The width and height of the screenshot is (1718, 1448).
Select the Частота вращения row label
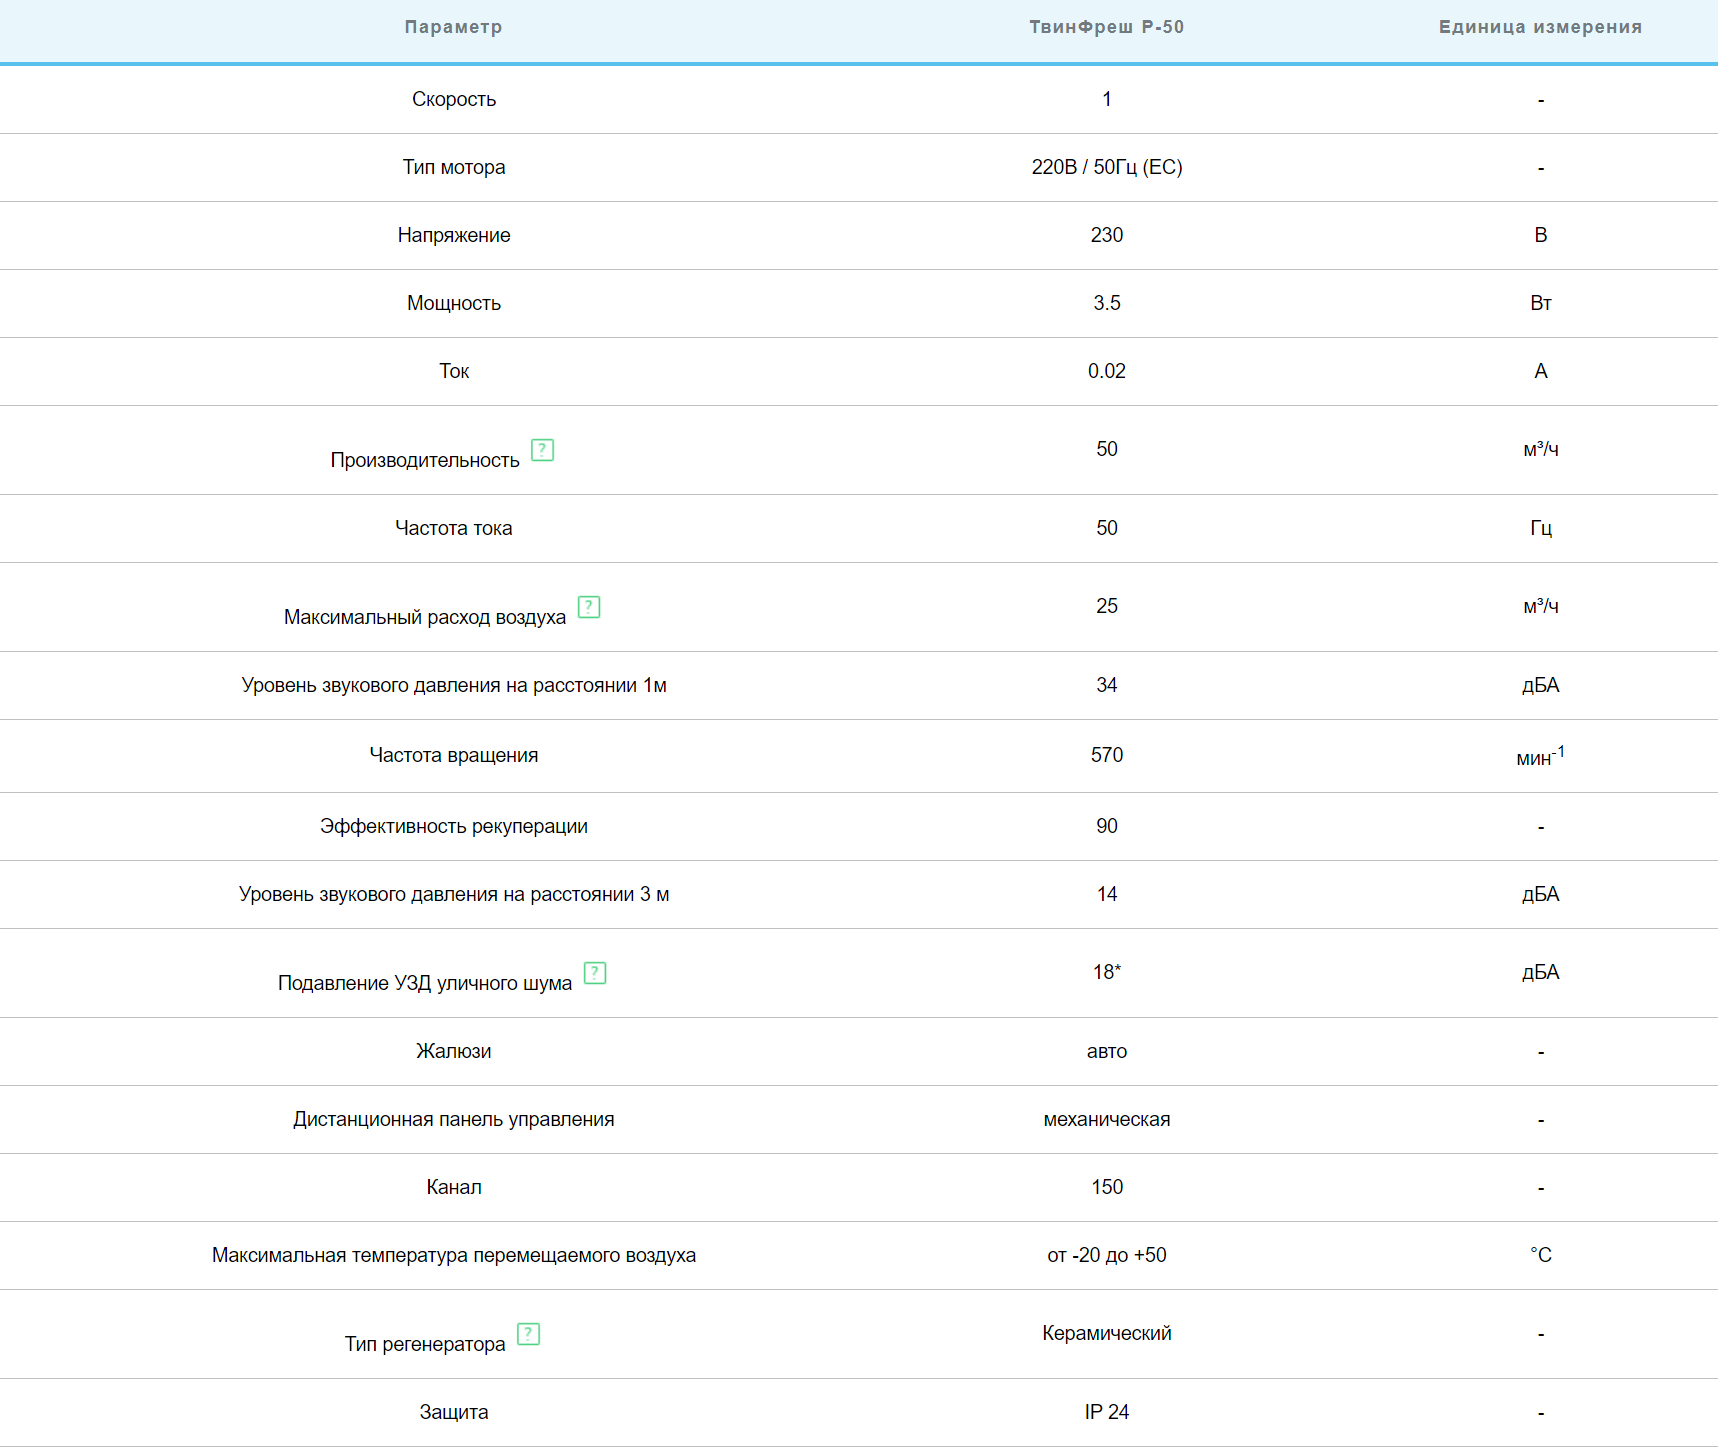tap(454, 755)
